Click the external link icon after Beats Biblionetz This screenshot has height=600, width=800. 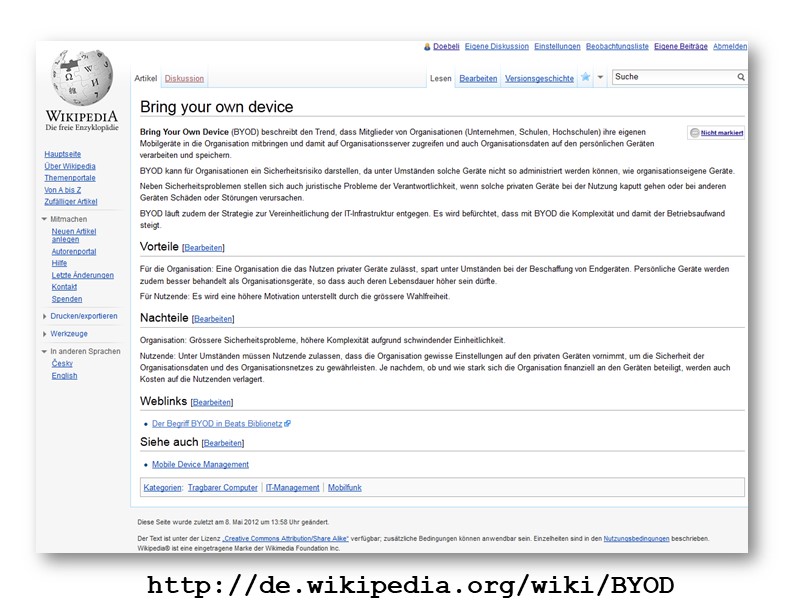tap(288, 424)
